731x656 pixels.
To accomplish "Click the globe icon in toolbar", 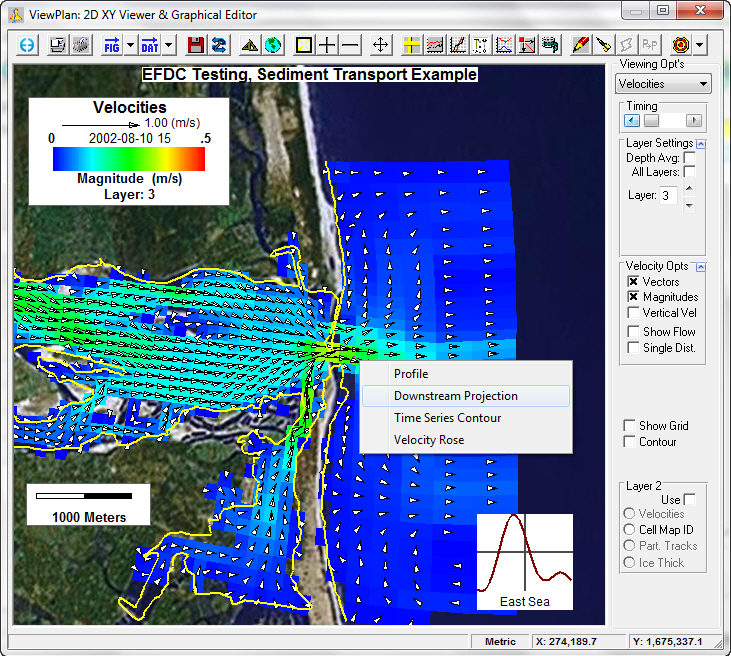I will [x=273, y=45].
